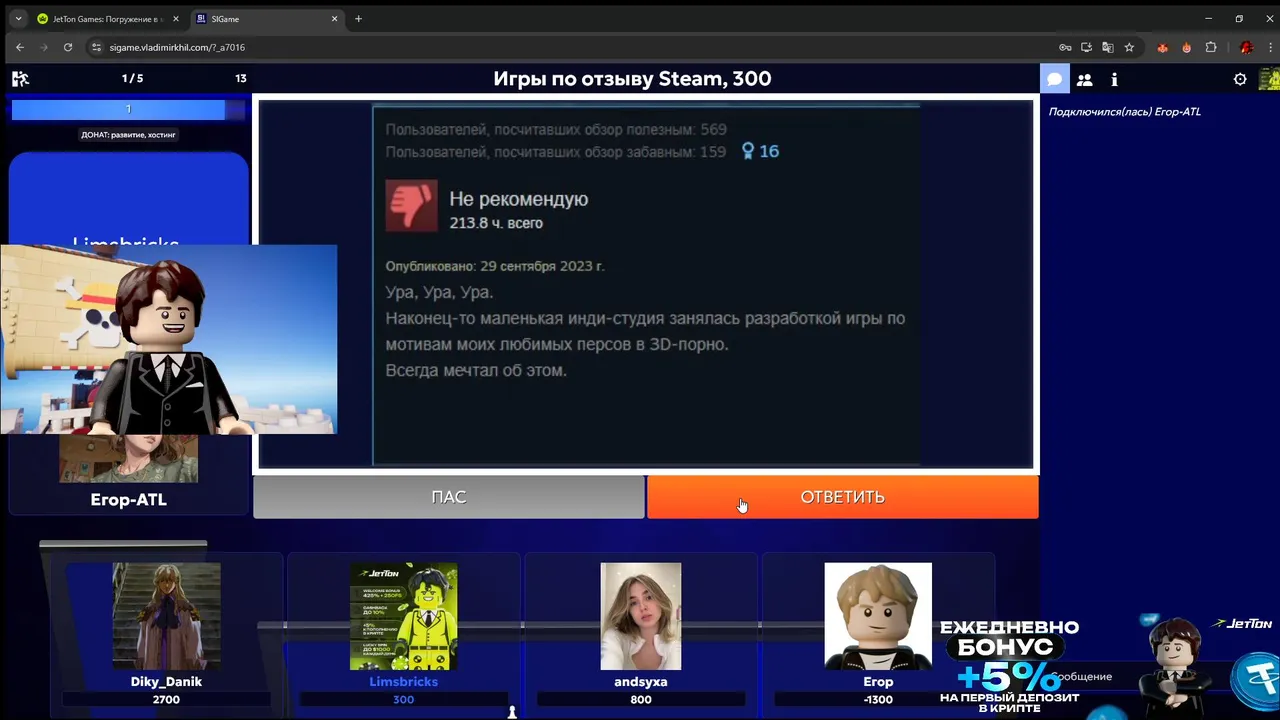1280x720 pixels.
Task: Click the round progress bar labeled 1
Action: point(128,109)
